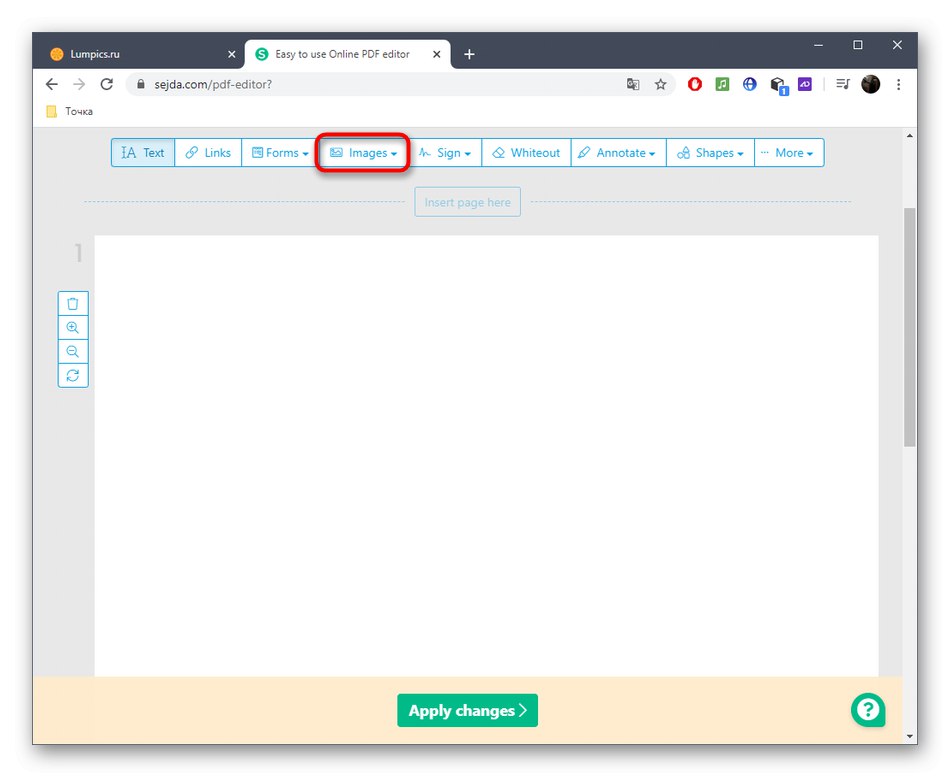The image size is (950, 777).
Task: Click Apply changes button
Action: (x=467, y=710)
